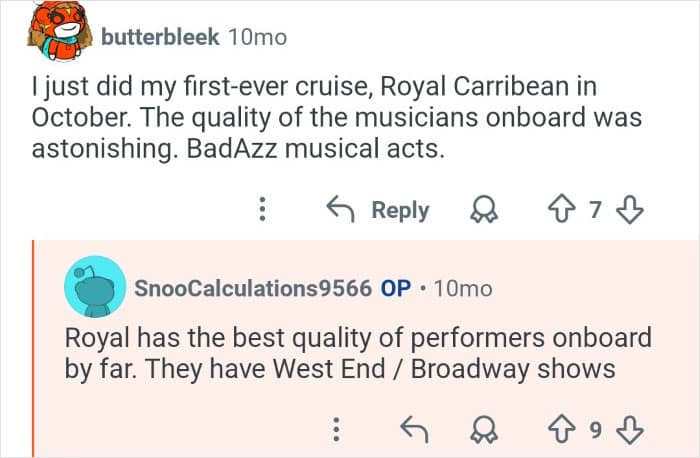Open the 10mo timestamp on butterbleek's comment
Viewport: 700px width, 458px height.
click(x=257, y=37)
